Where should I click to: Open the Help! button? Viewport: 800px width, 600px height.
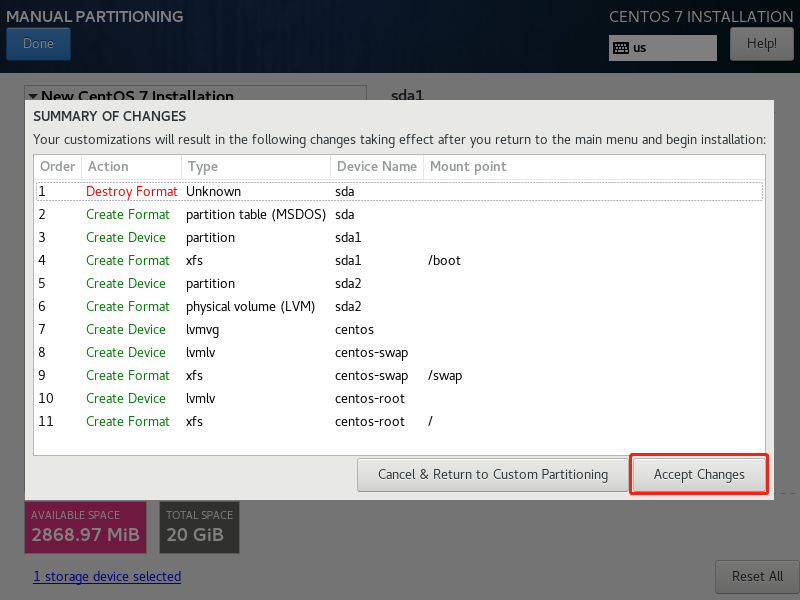coord(762,44)
